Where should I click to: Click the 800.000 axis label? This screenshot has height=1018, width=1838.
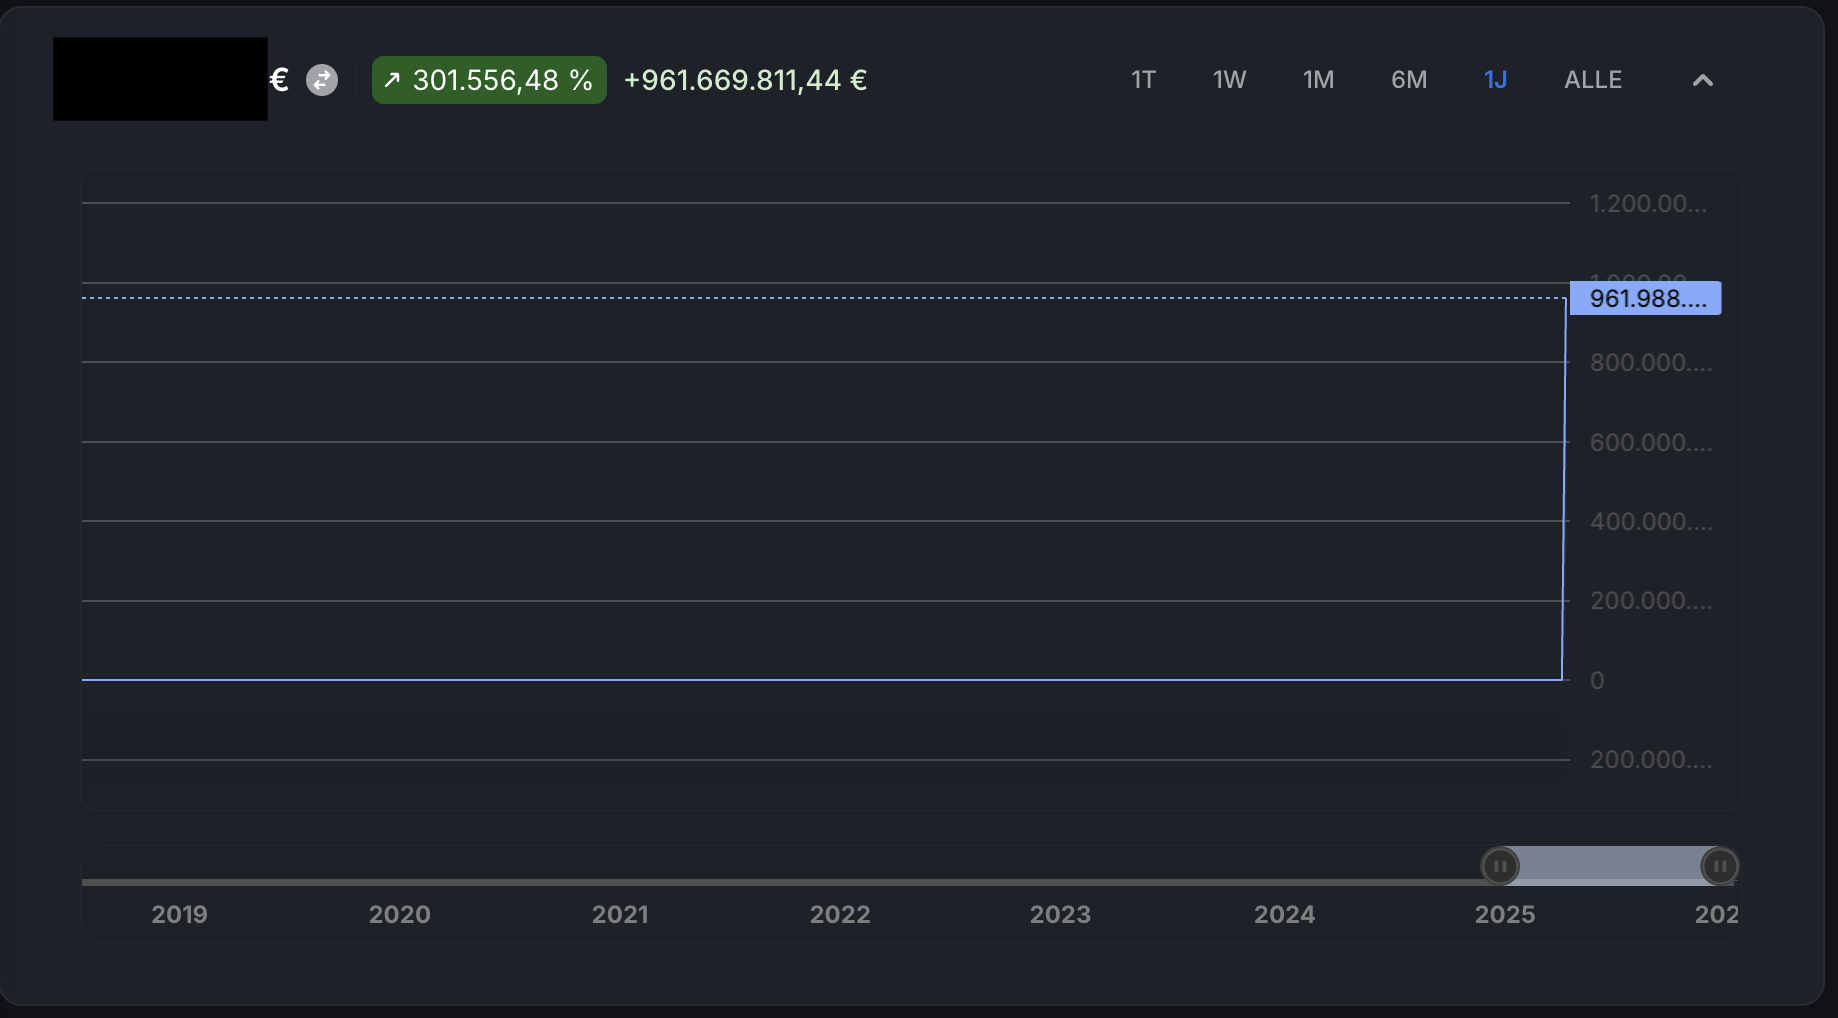point(1651,362)
